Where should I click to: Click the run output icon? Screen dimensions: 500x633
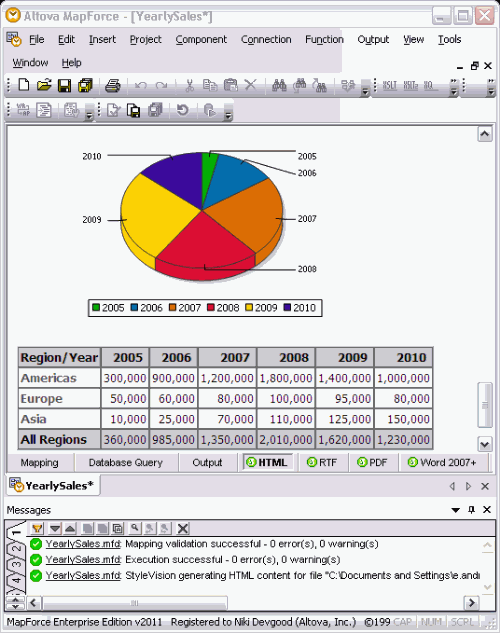tap(210, 110)
